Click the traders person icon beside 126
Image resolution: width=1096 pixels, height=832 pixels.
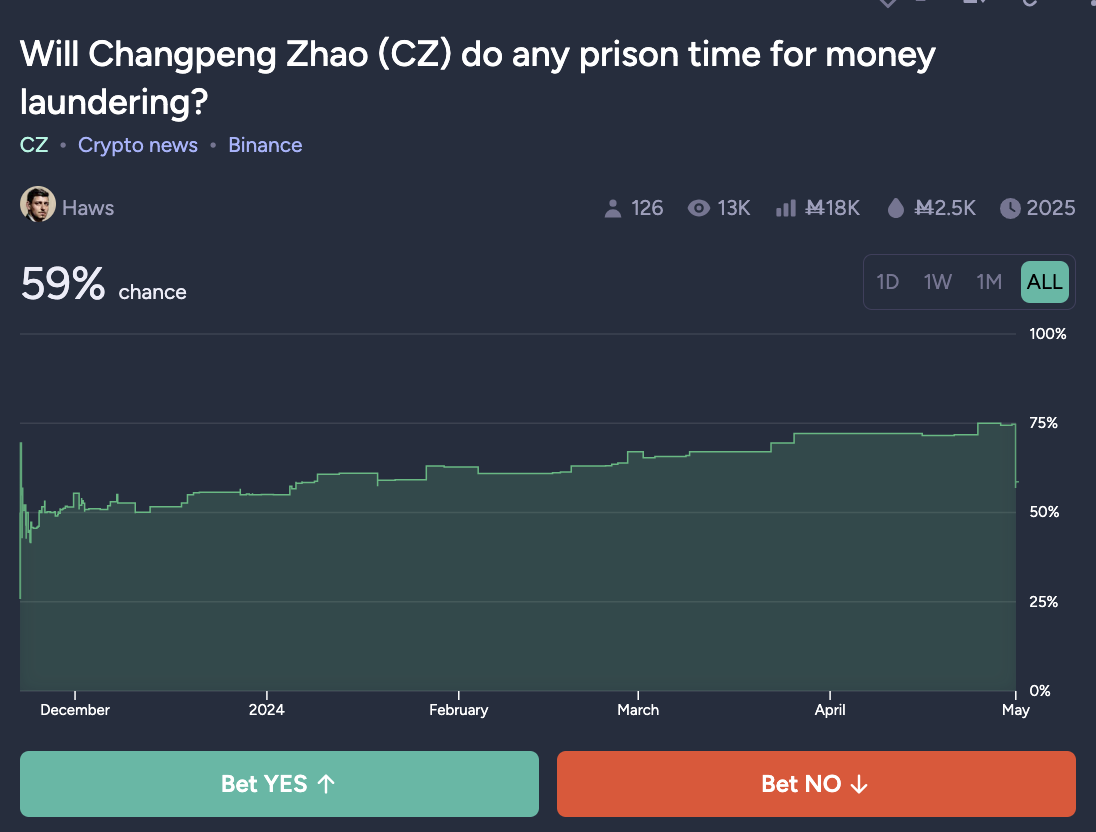[x=613, y=208]
